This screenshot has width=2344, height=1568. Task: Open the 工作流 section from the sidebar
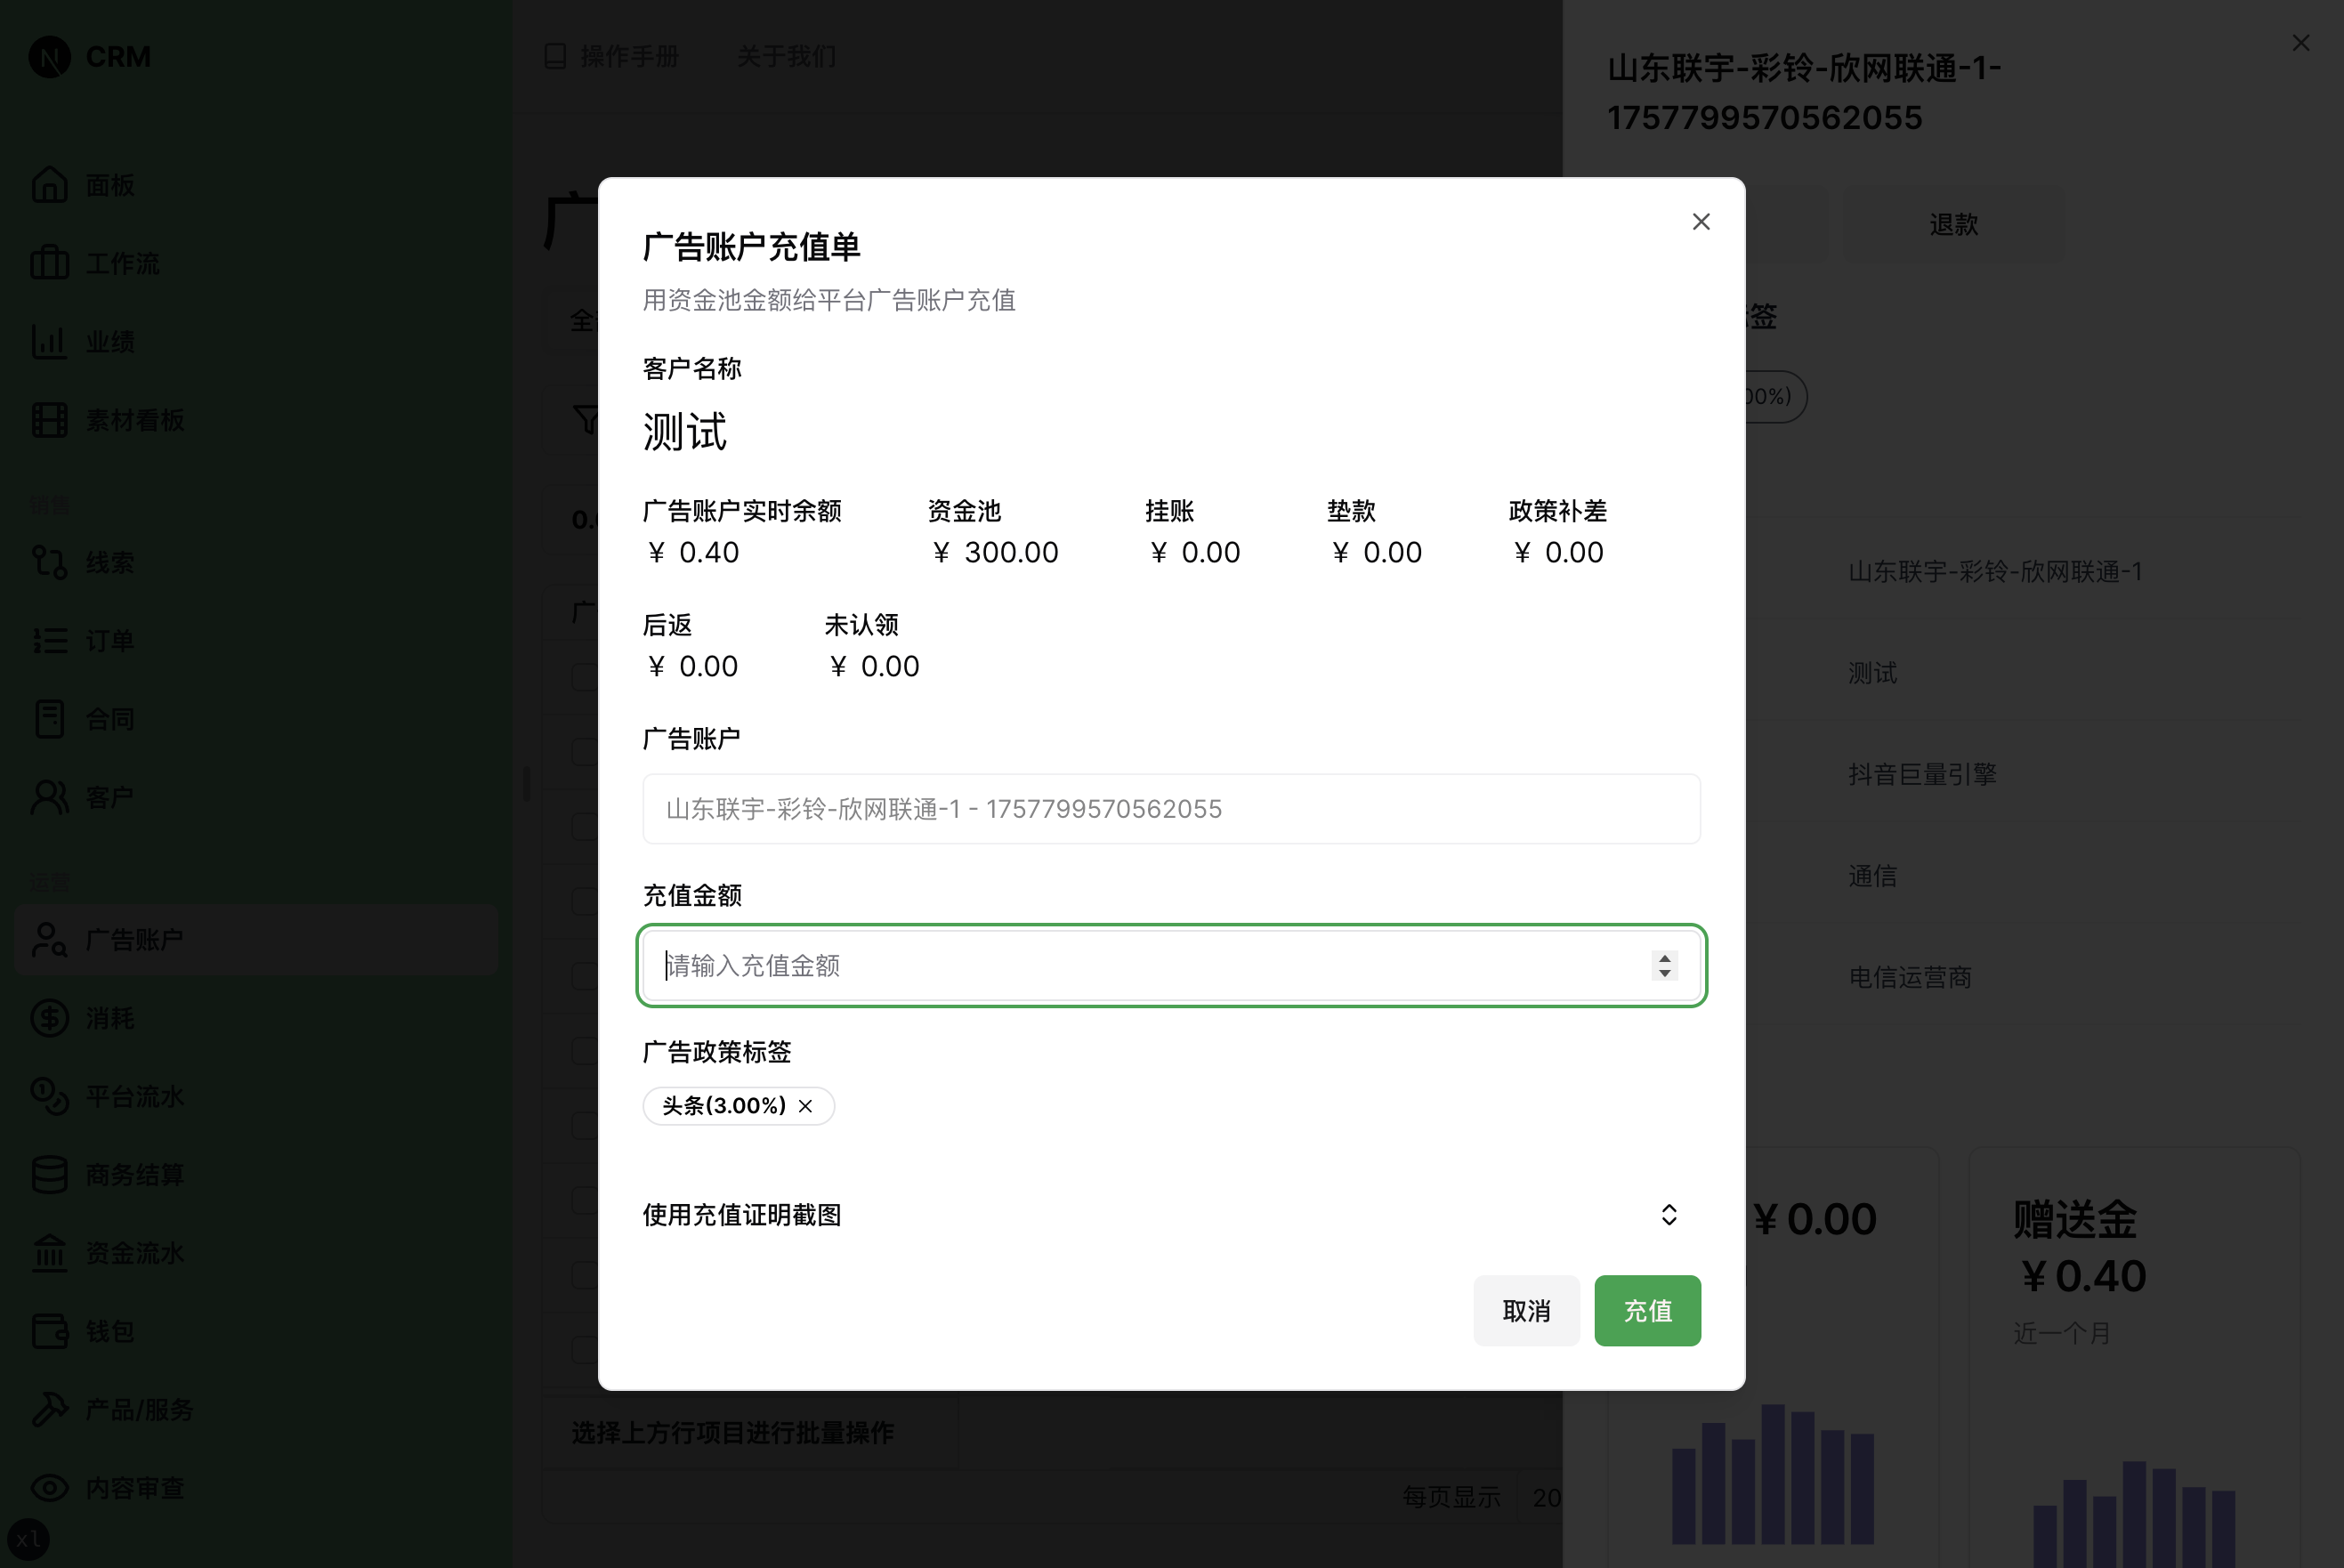[x=49, y=262]
